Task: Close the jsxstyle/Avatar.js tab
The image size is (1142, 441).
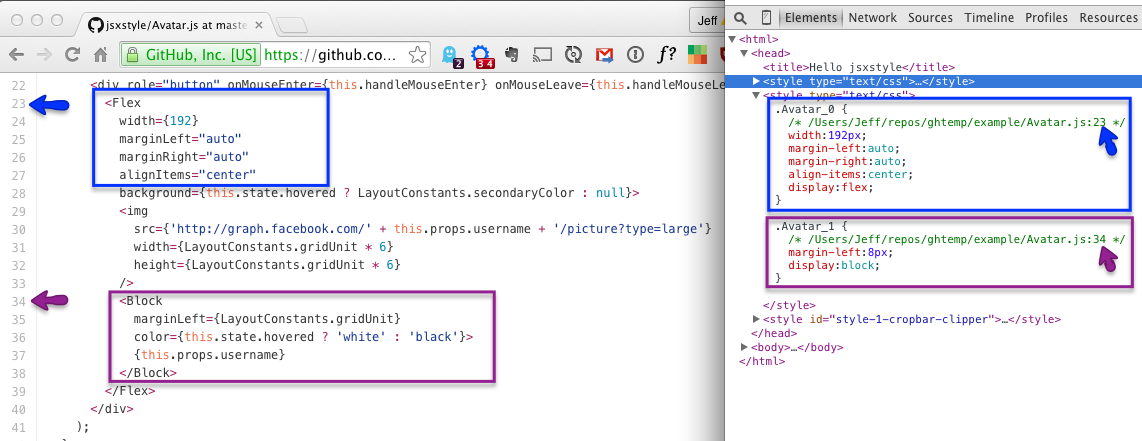Action: coord(260,24)
